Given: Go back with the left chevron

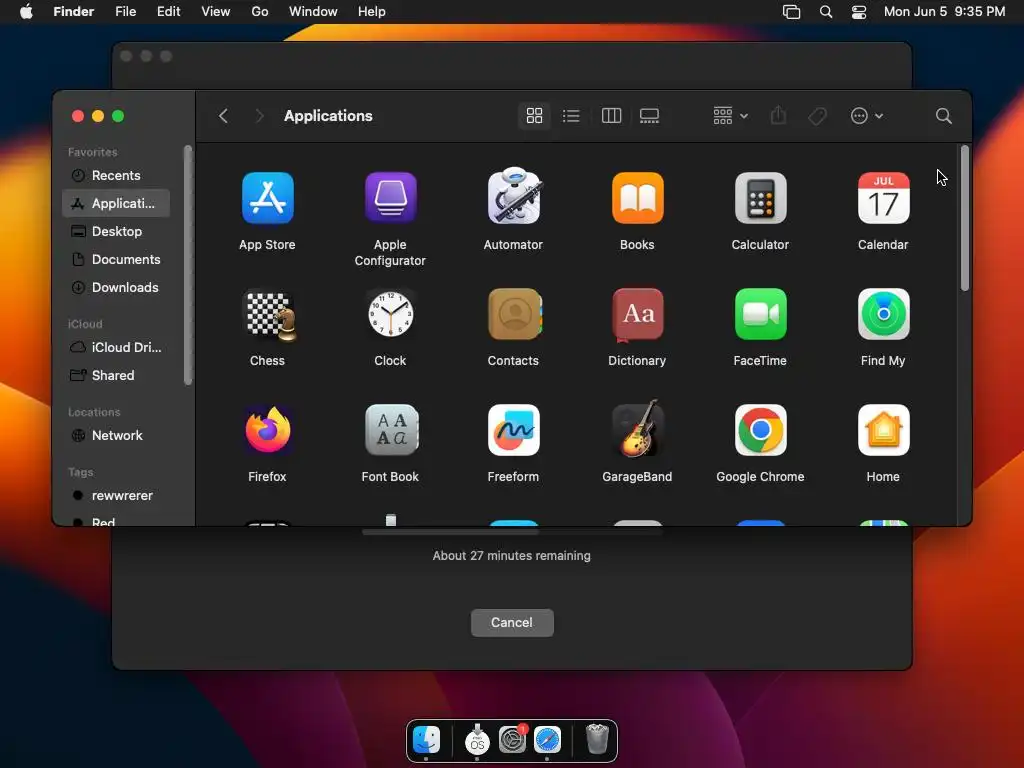Looking at the screenshot, I should (223, 116).
